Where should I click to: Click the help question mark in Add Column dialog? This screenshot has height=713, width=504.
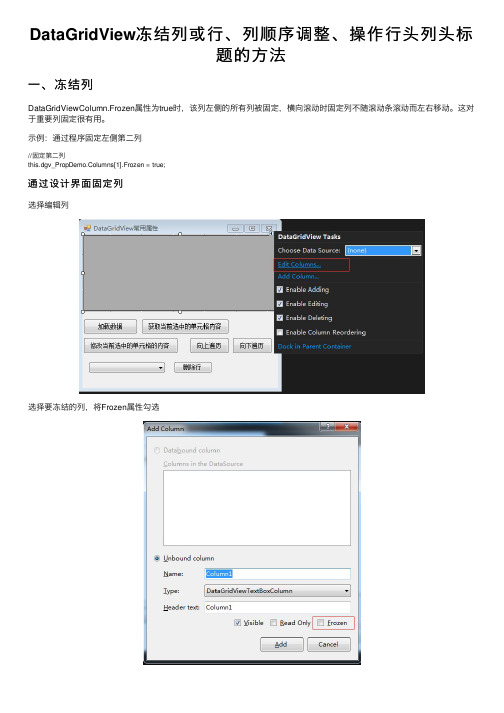point(328,427)
